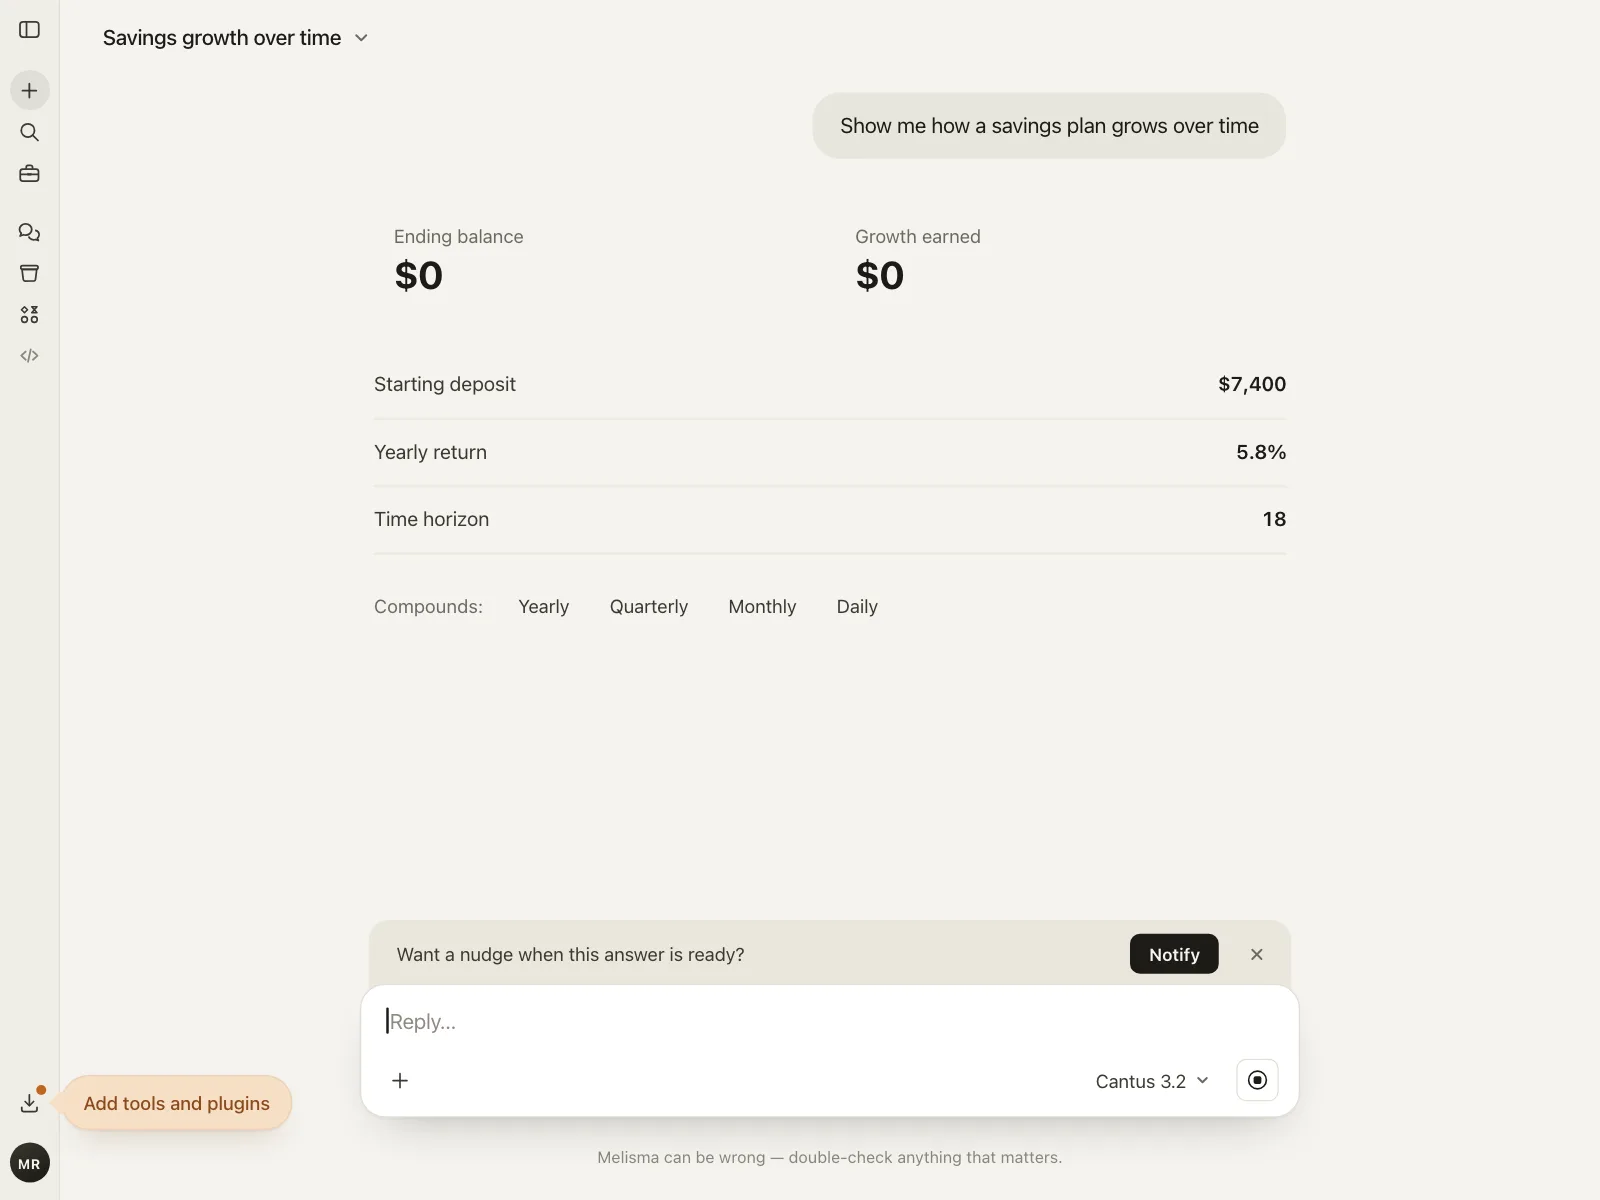Image resolution: width=1600 pixels, height=1200 pixels.
Task: Open the archive box icon
Action: point(30,273)
